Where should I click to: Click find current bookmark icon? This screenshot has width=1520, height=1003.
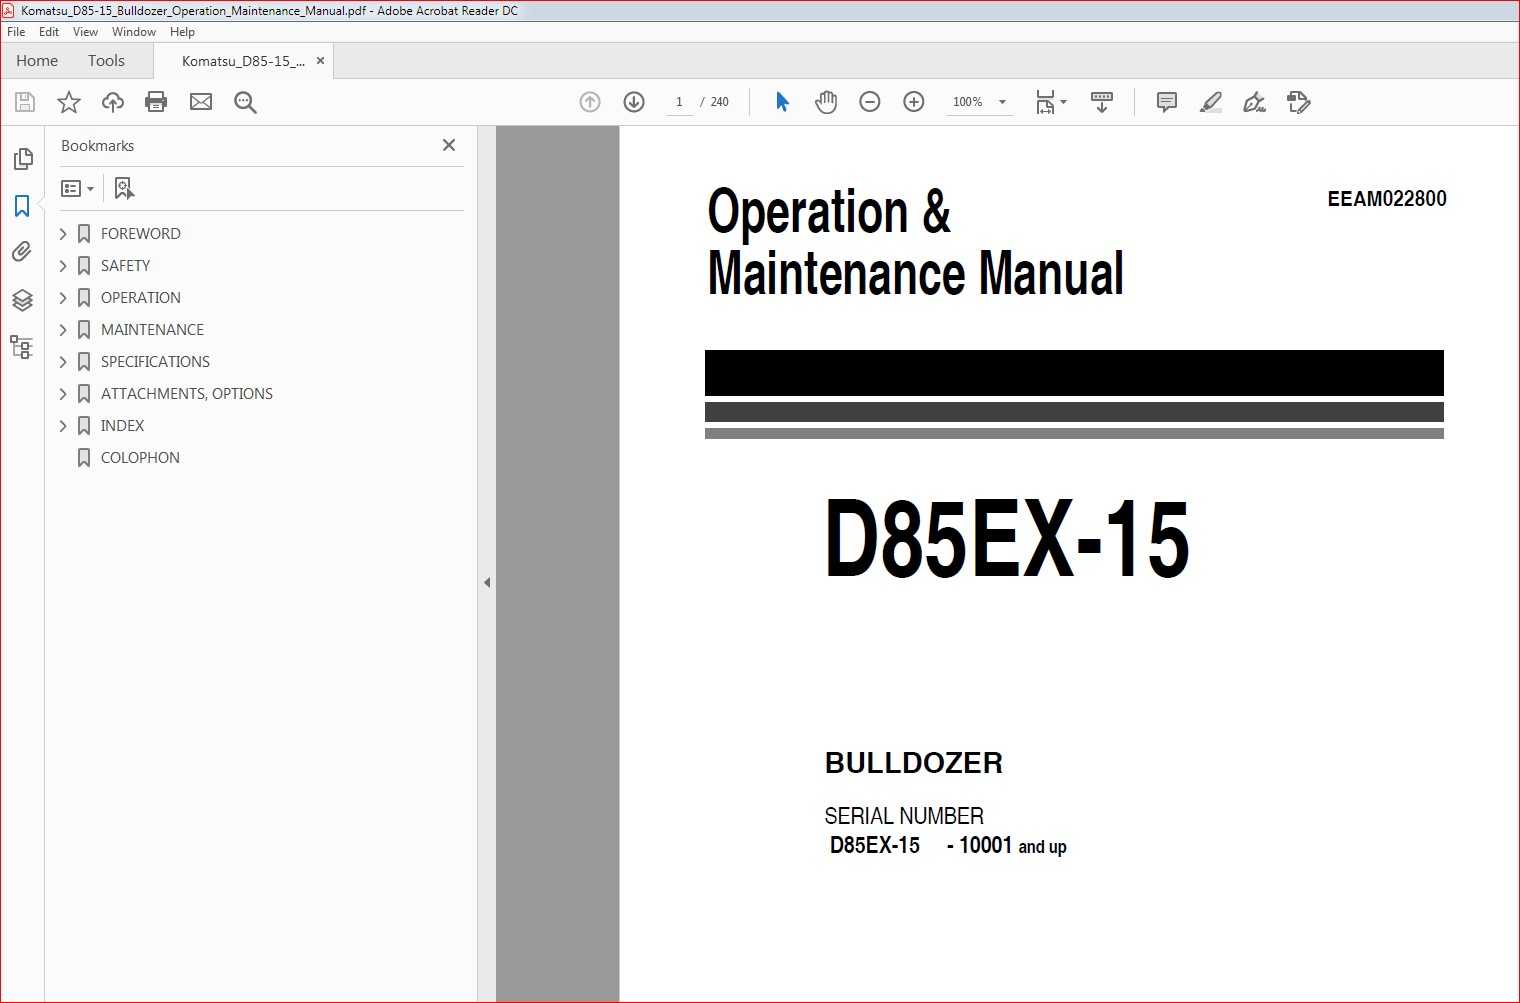[x=124, y=188]
